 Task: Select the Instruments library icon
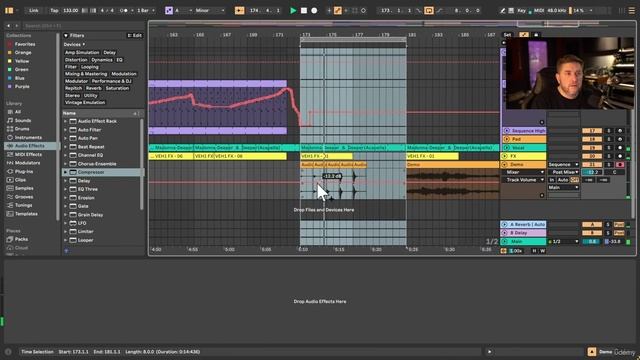click(x=10, y=138)
